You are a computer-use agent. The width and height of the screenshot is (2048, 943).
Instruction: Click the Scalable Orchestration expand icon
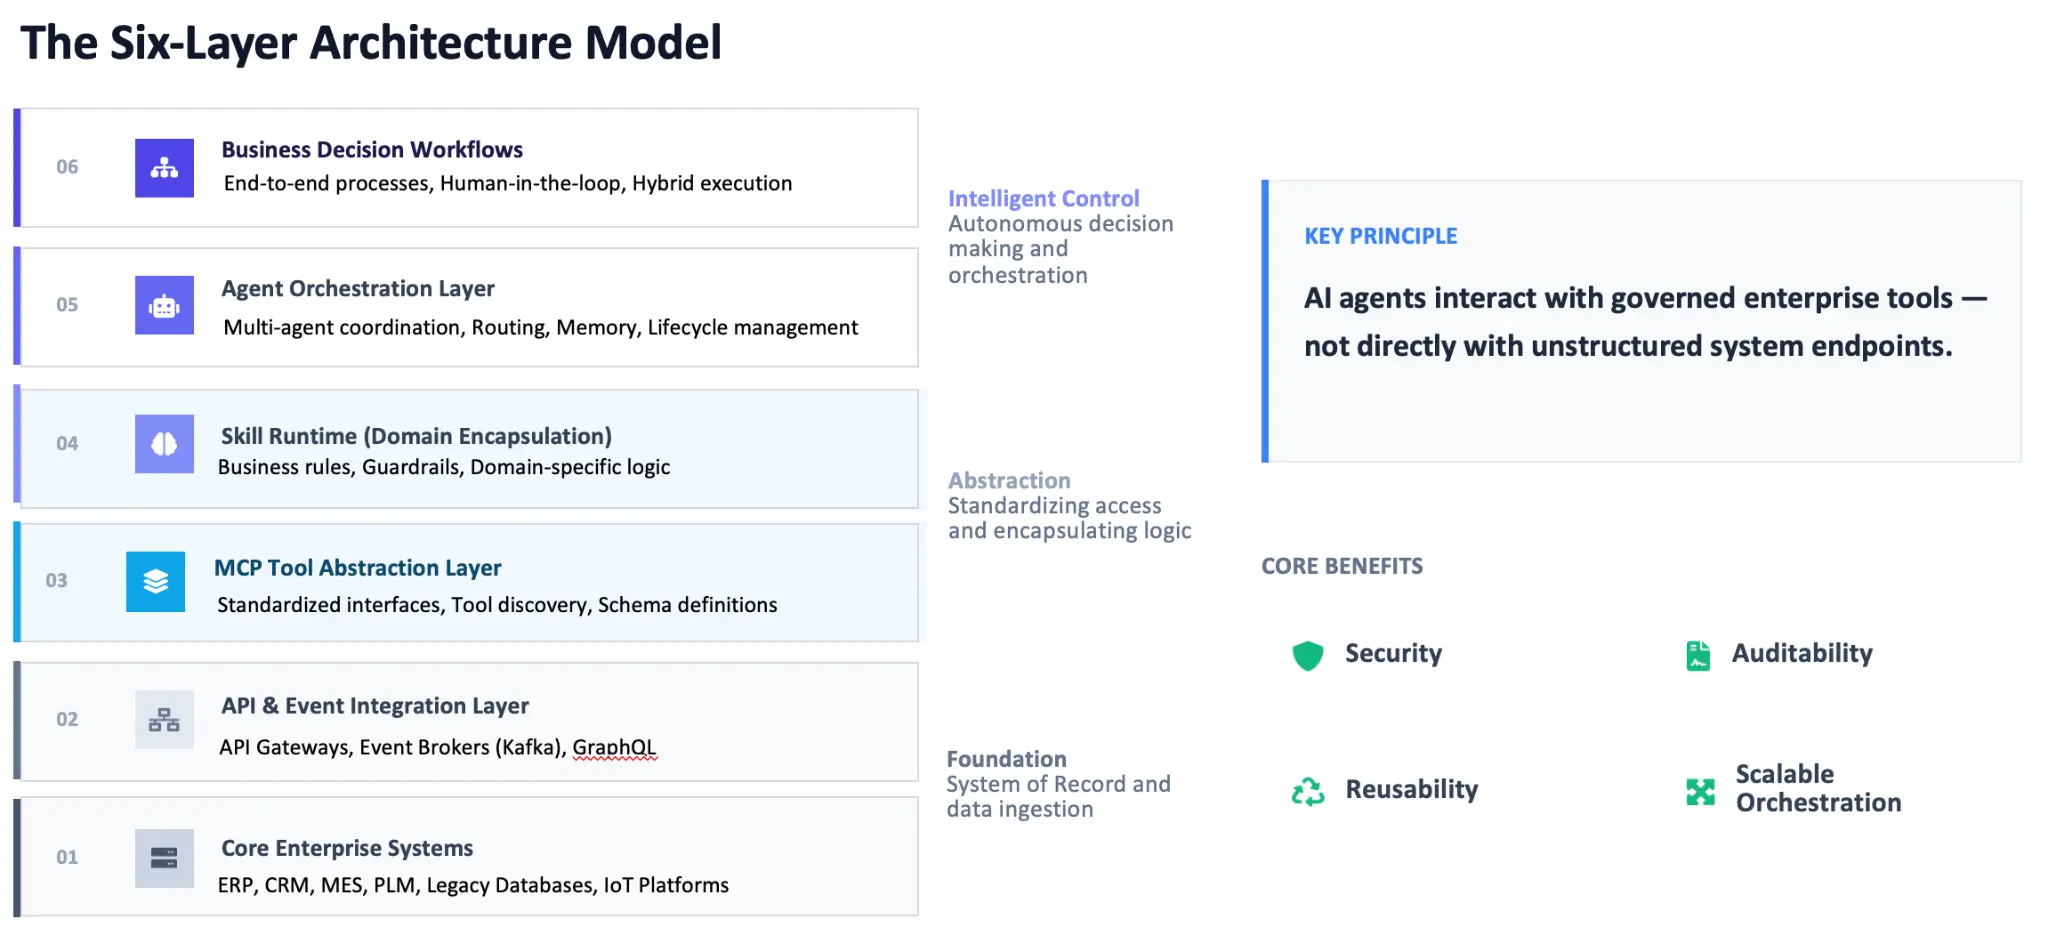(1700, 791)
